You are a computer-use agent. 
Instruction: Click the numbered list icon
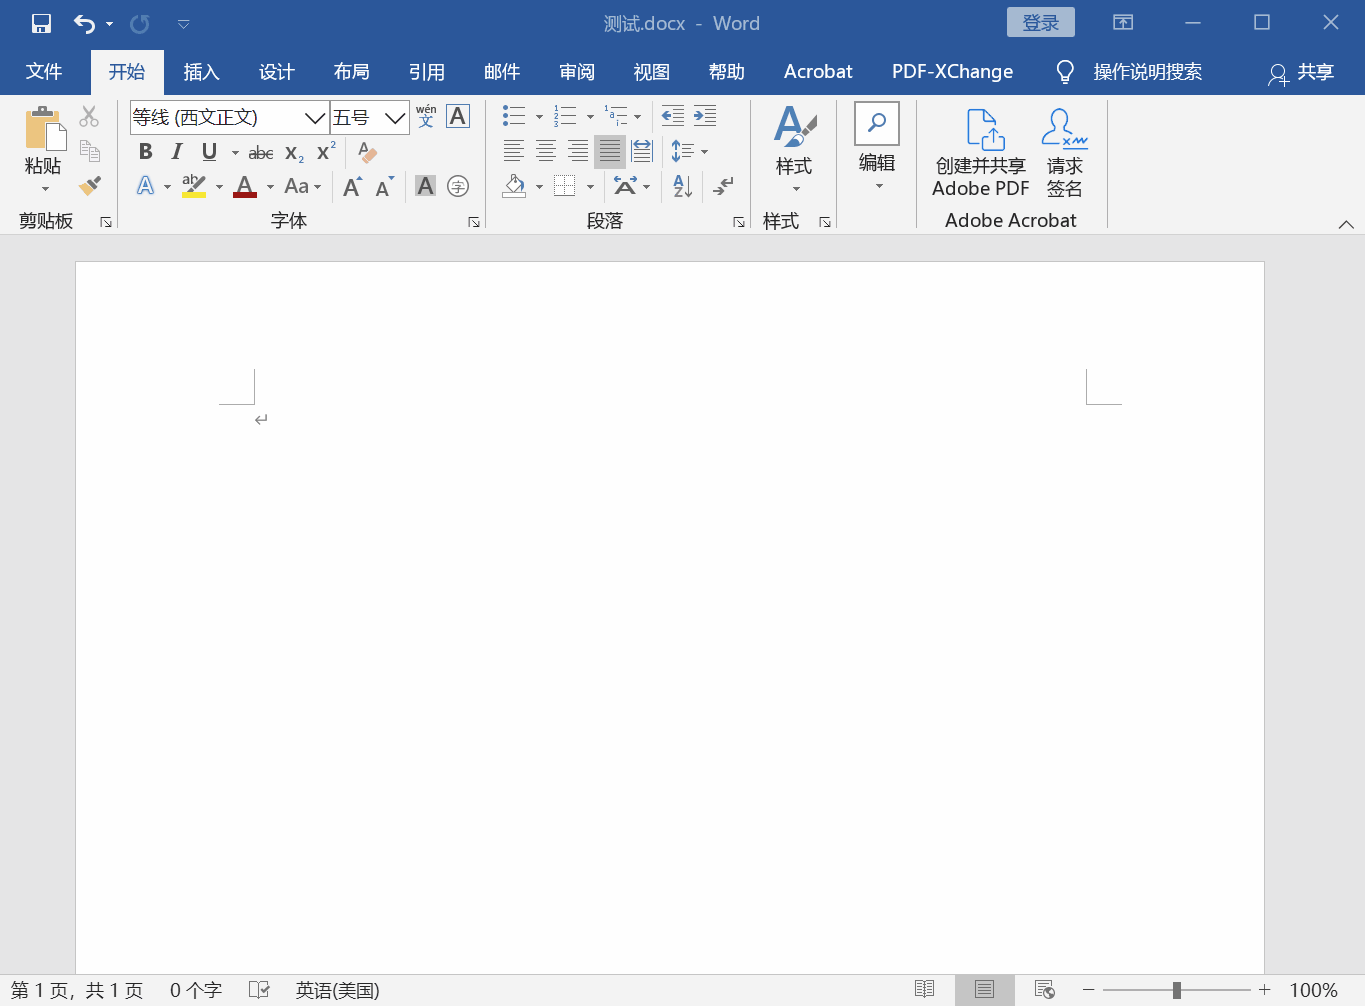click(x=565, y=116)
